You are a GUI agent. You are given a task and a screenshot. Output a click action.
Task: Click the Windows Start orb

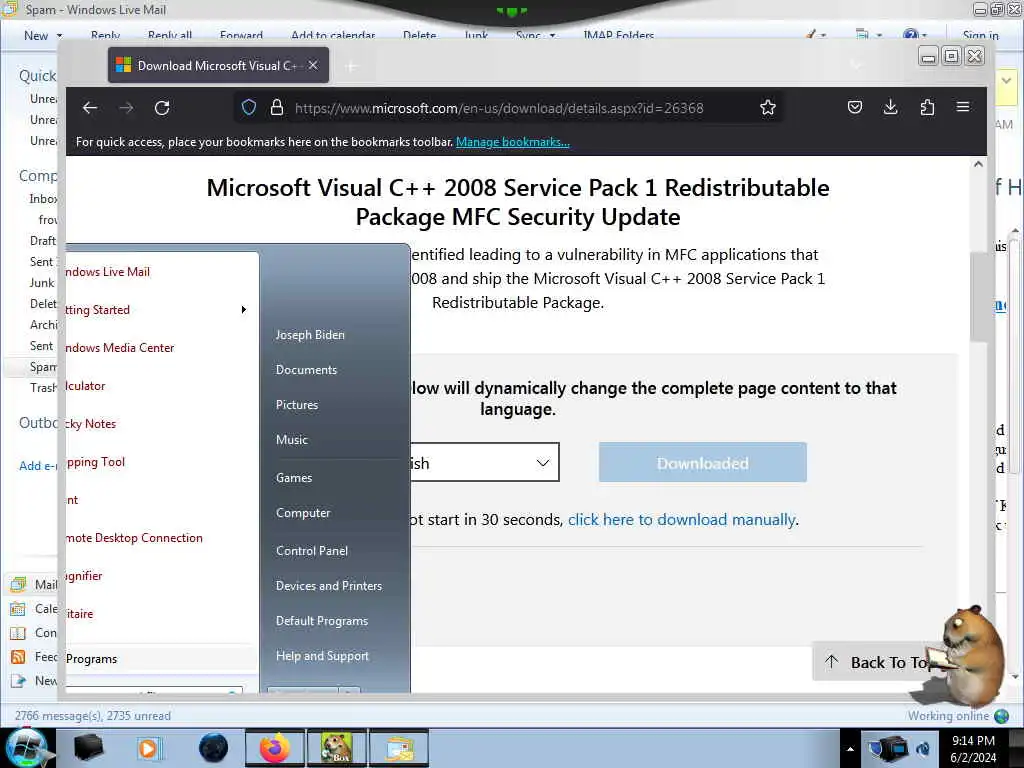tap(26, 748)
